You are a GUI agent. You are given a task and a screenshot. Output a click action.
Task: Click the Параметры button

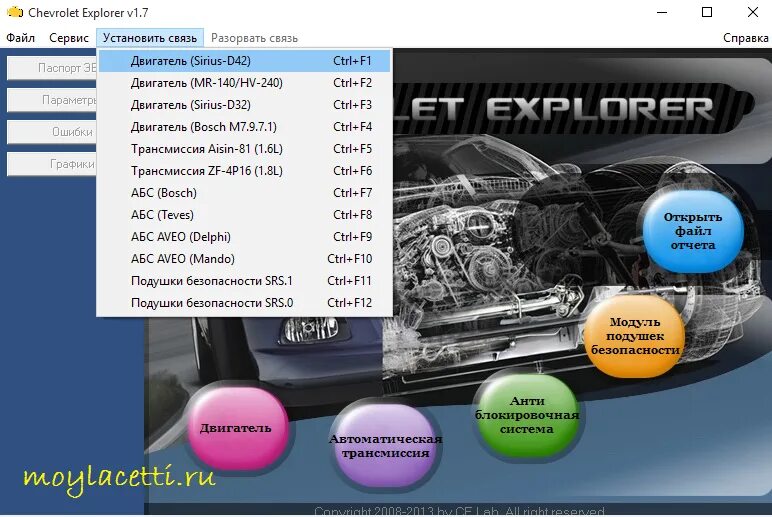click(x=52, y=100)
